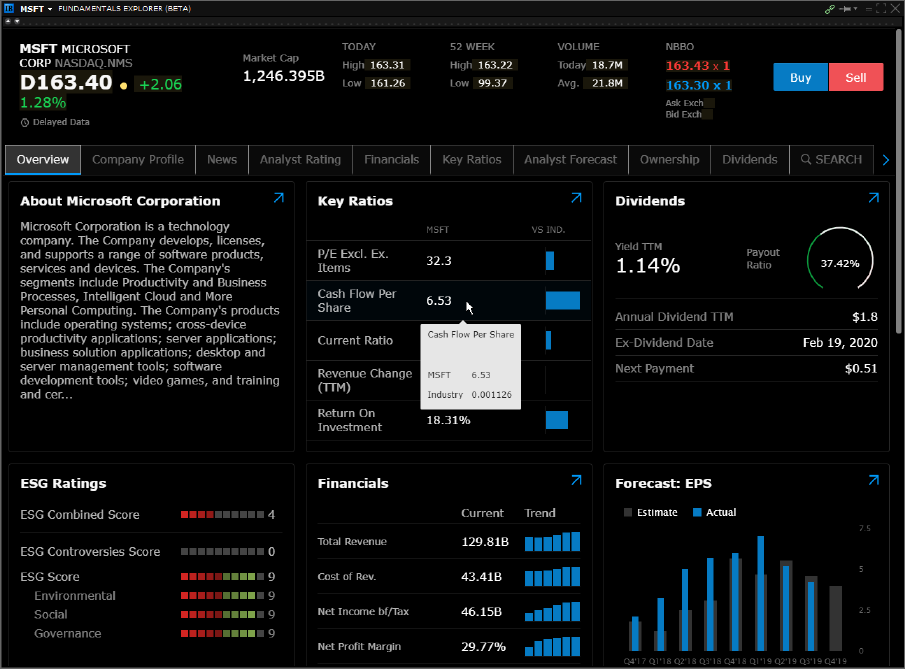The height and width of the screenshot is (669, 905).
Task: Click the Current Ratio industry bar
Action: (548, 341)
